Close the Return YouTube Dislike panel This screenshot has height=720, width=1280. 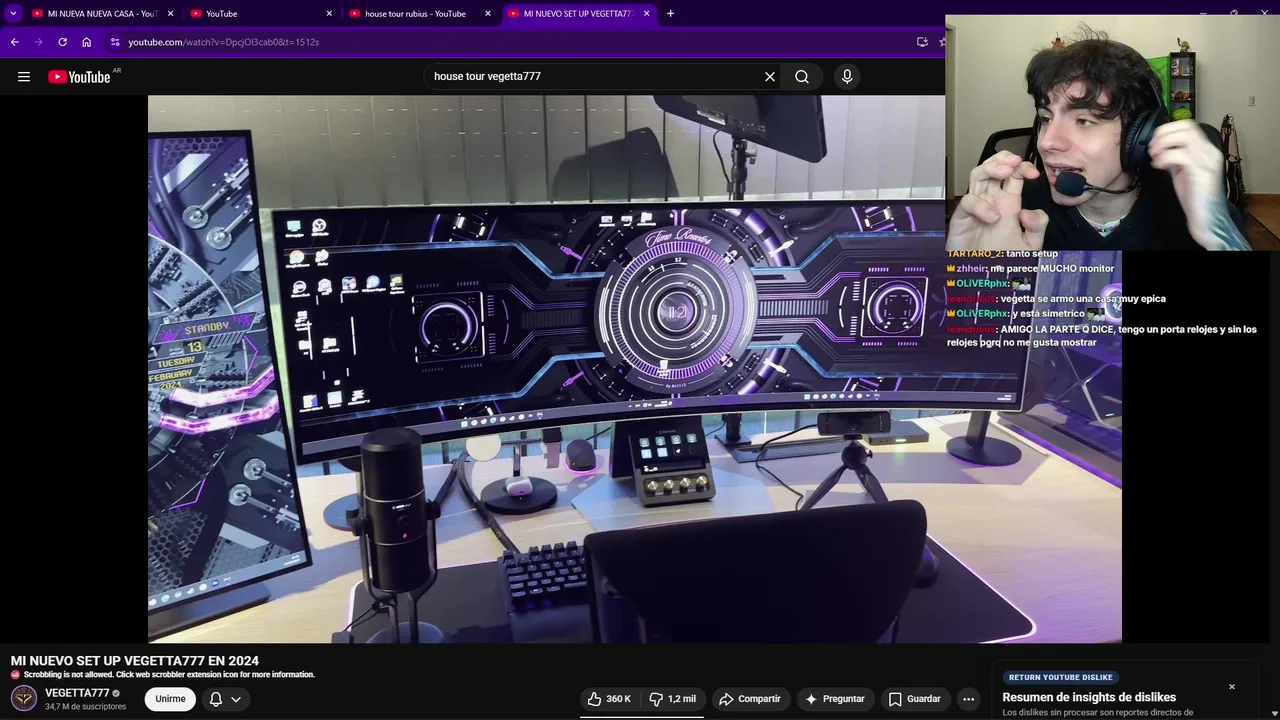1232,687
